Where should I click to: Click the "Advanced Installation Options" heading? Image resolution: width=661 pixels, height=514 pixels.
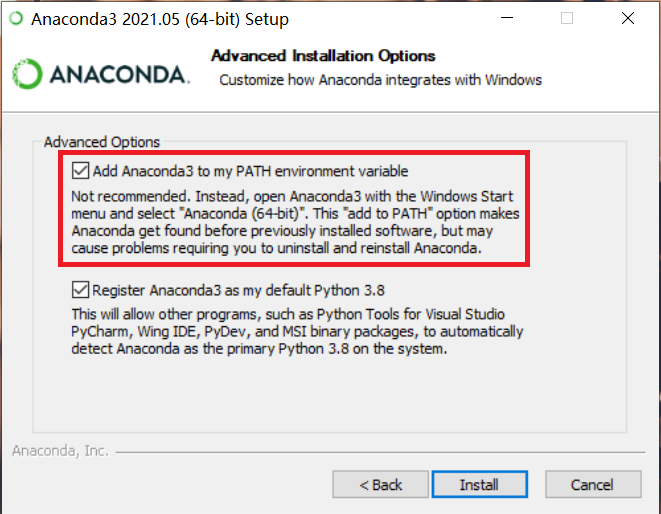pos(323,56)
